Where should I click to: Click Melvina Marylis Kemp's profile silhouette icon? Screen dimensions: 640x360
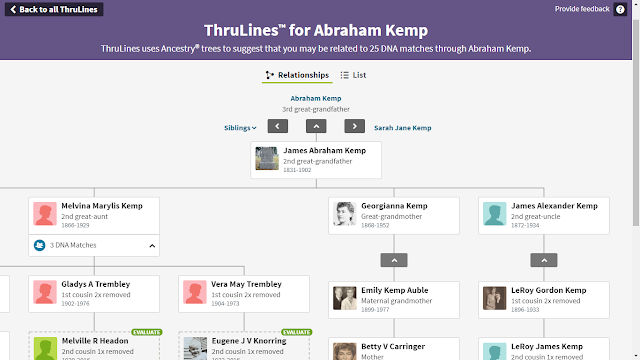click(45, 213)
